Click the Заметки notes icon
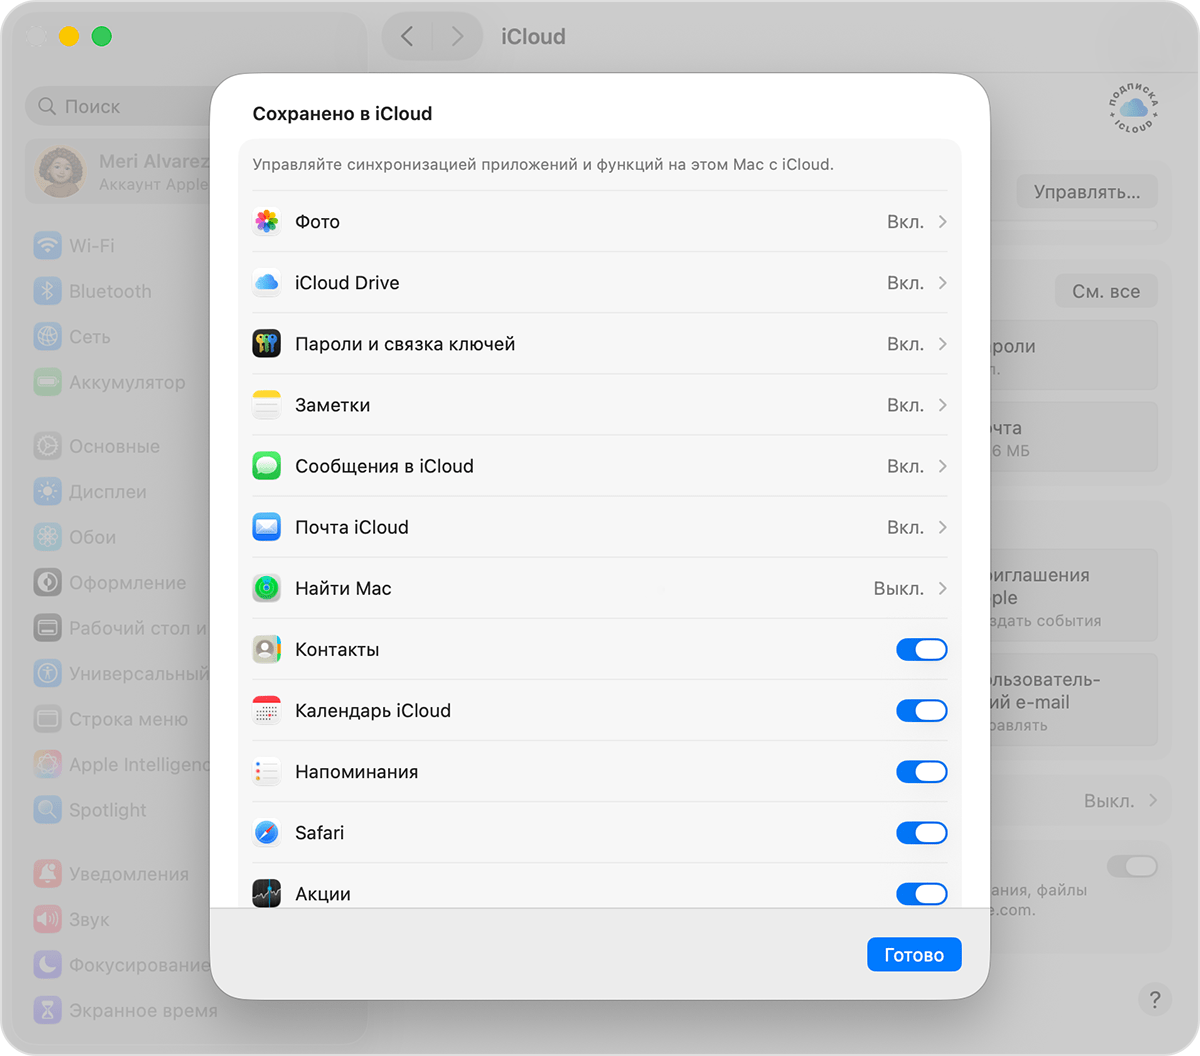The image size is (1200, 1056). coord(266,405)
